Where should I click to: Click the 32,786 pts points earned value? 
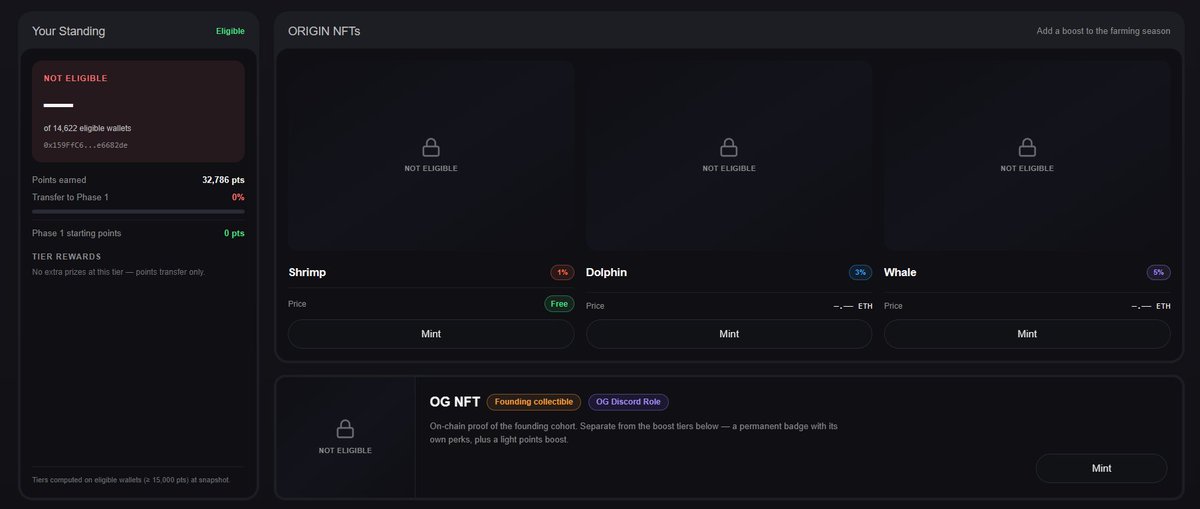[x=223, y=180]
